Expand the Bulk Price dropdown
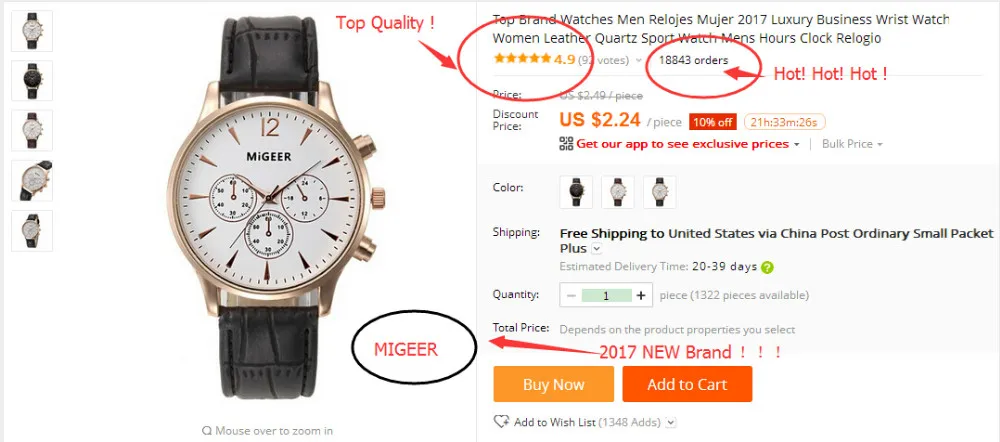1000x442 pixels. (852, 144)
